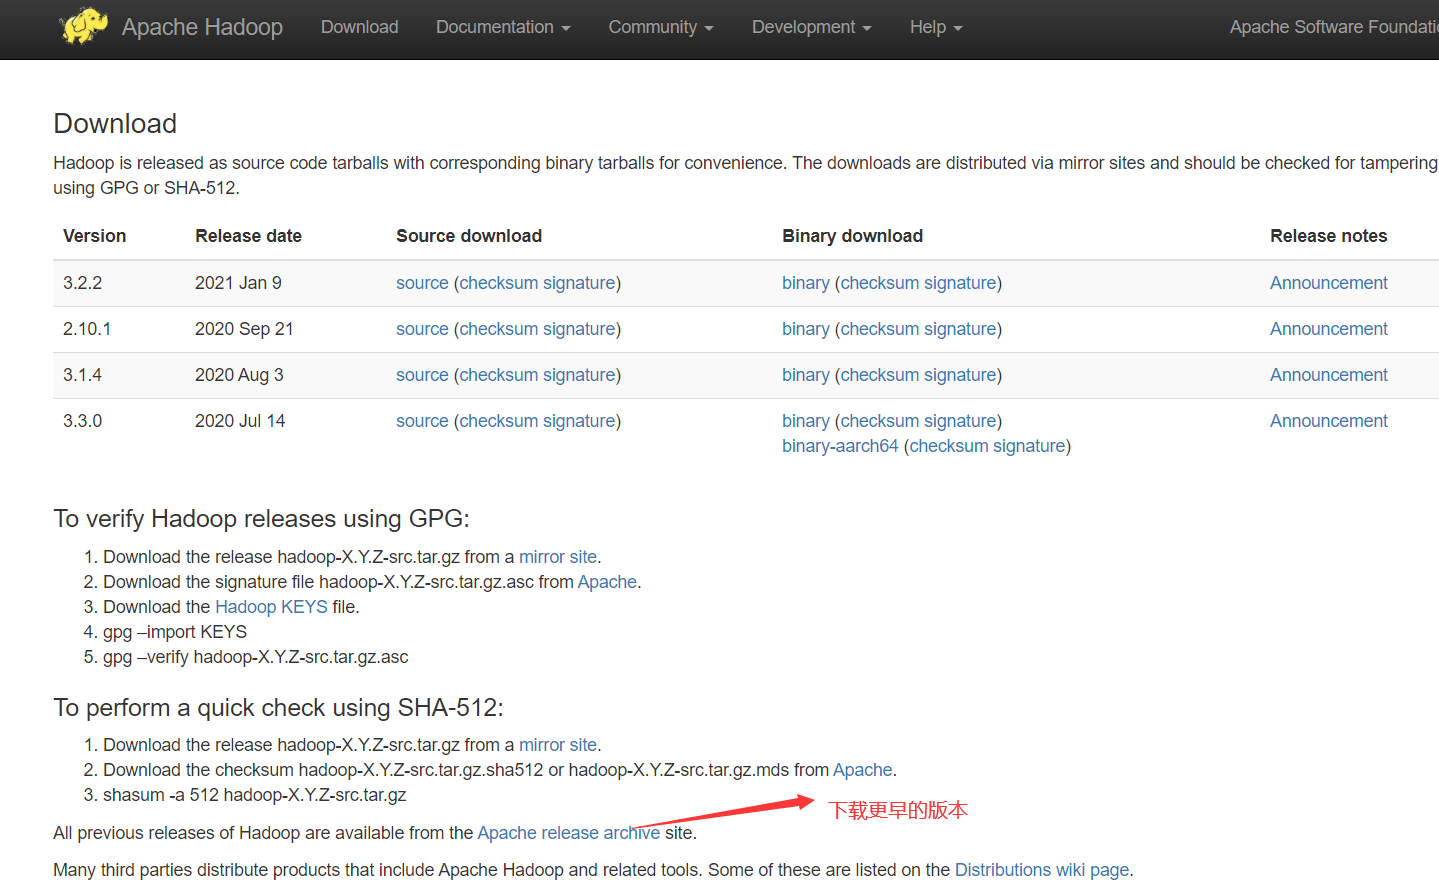Open binary signature for version 3.2.2
The image size is (1439, 889).
coord(960,283)
